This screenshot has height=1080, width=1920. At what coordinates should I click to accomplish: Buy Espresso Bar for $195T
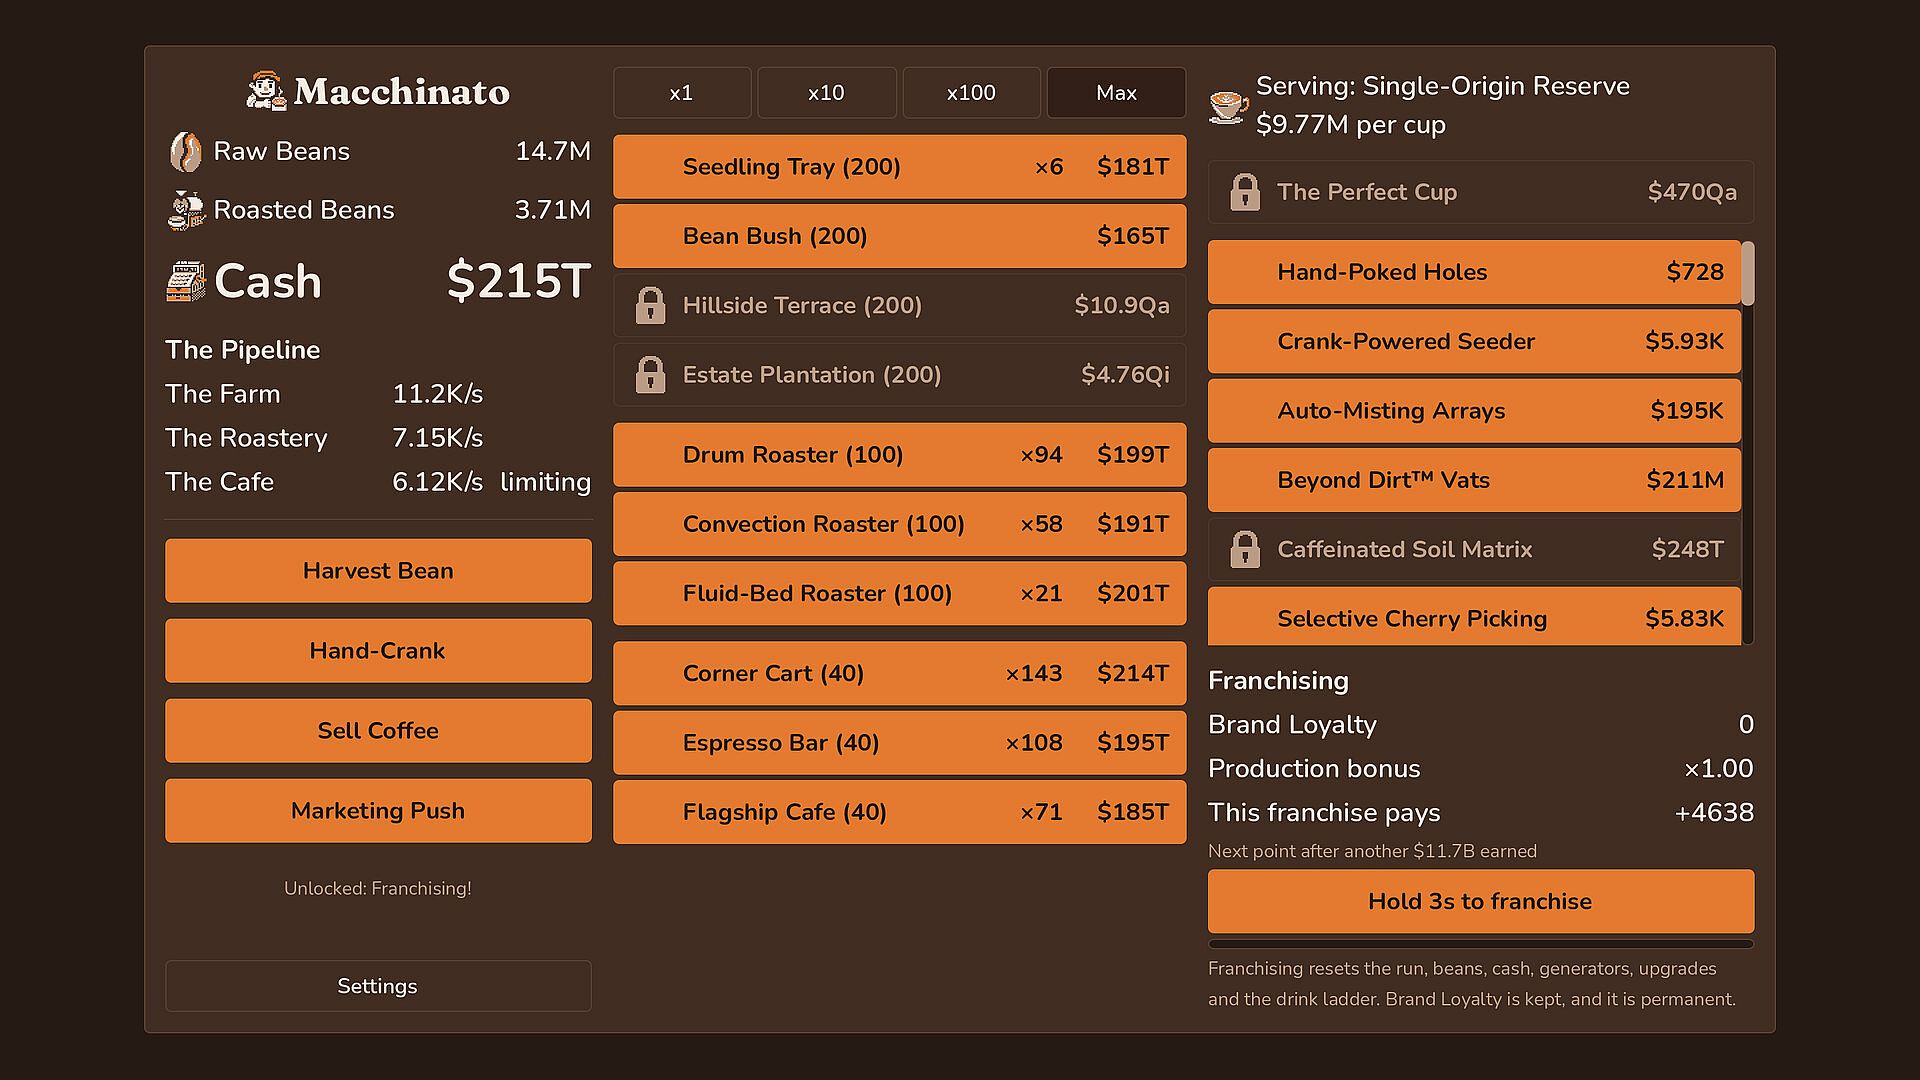click(899, 743)
